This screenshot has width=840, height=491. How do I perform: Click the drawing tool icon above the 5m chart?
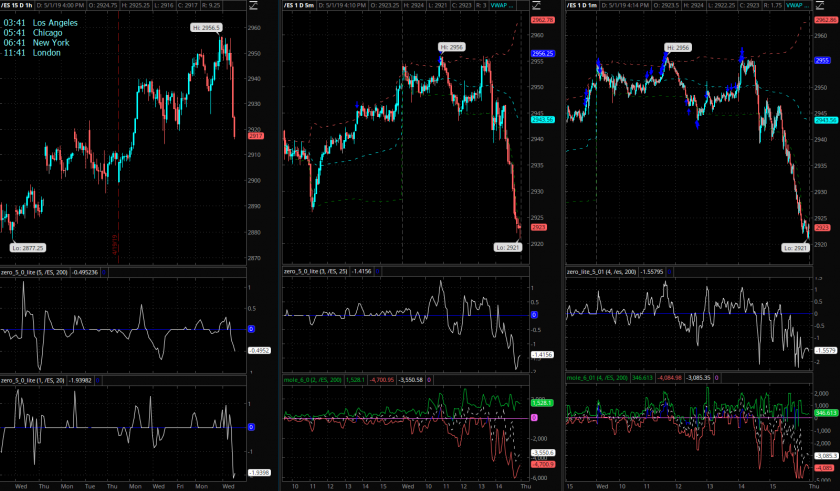point(536,7)
